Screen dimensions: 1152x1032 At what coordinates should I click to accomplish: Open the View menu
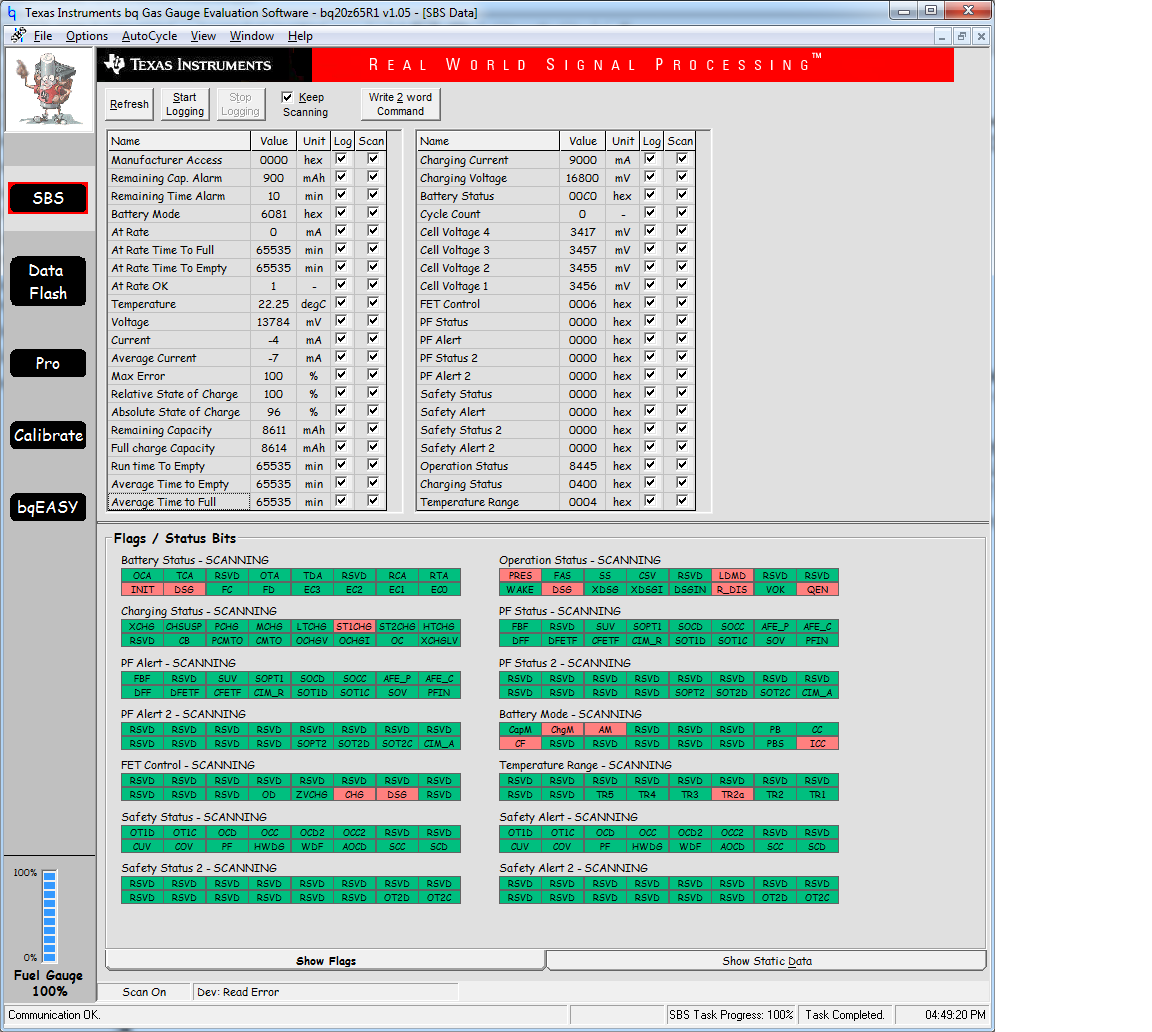pyautogui.click(x=203, y=36)
